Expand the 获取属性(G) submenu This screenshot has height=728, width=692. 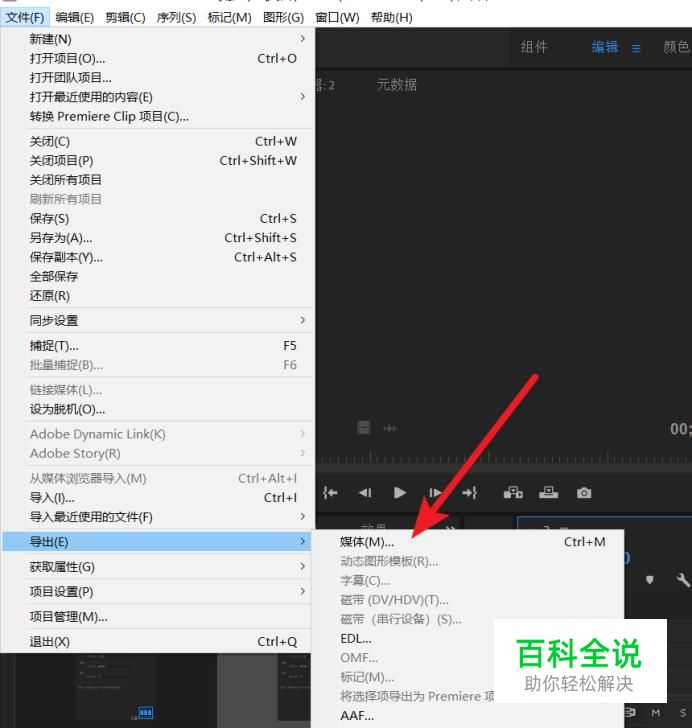tap(157, 567)
